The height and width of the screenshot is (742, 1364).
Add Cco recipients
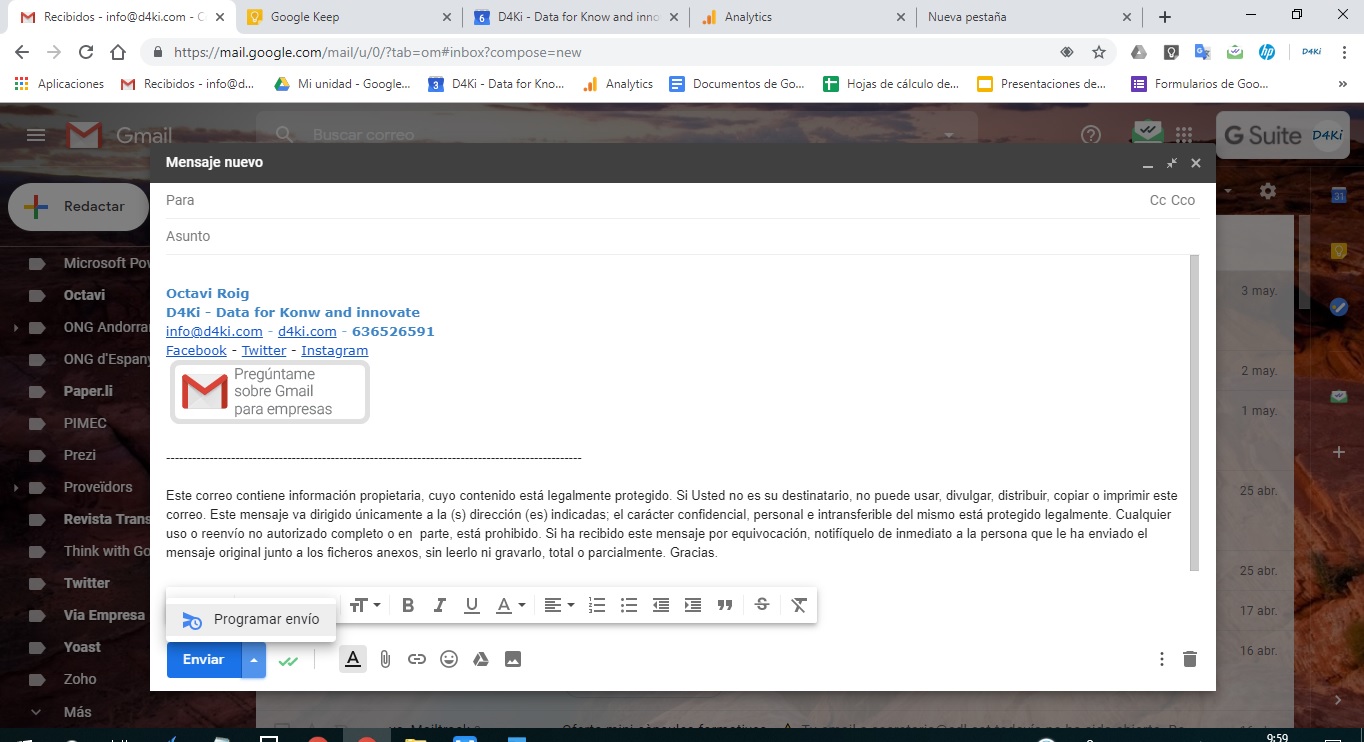[x=1184, y=200]
